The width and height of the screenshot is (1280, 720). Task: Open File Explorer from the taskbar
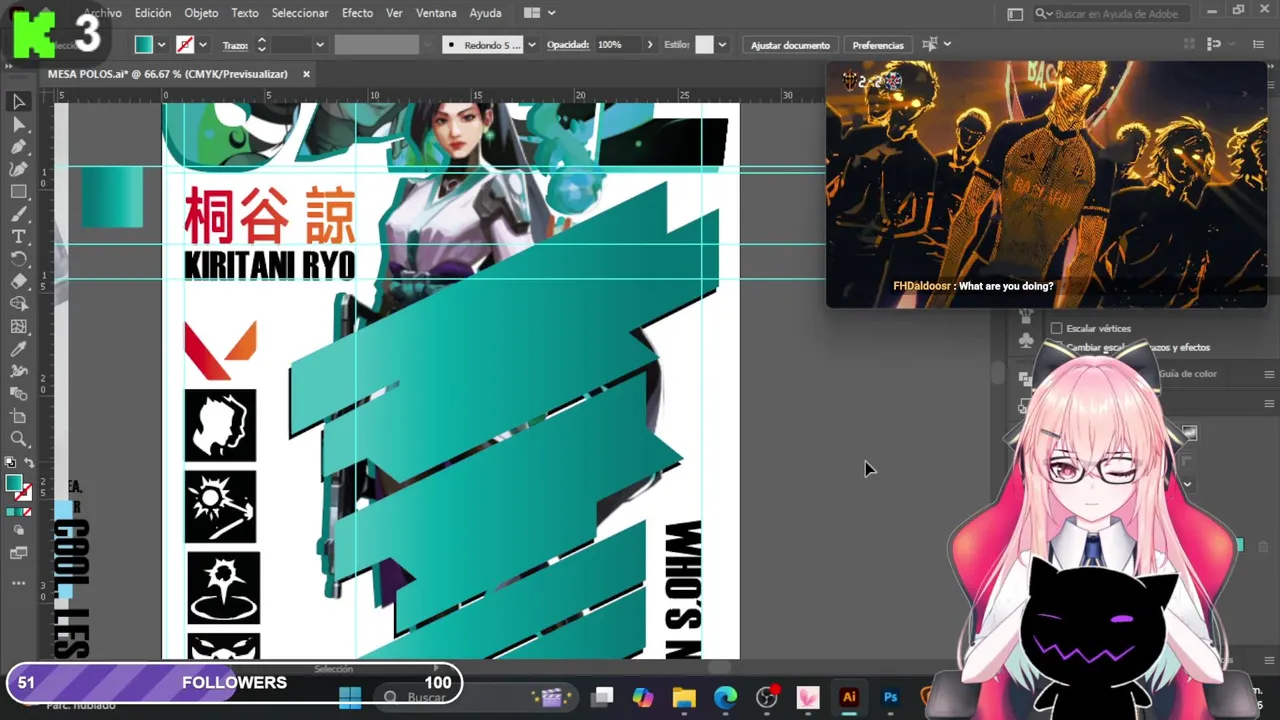(x=684, y=697)
